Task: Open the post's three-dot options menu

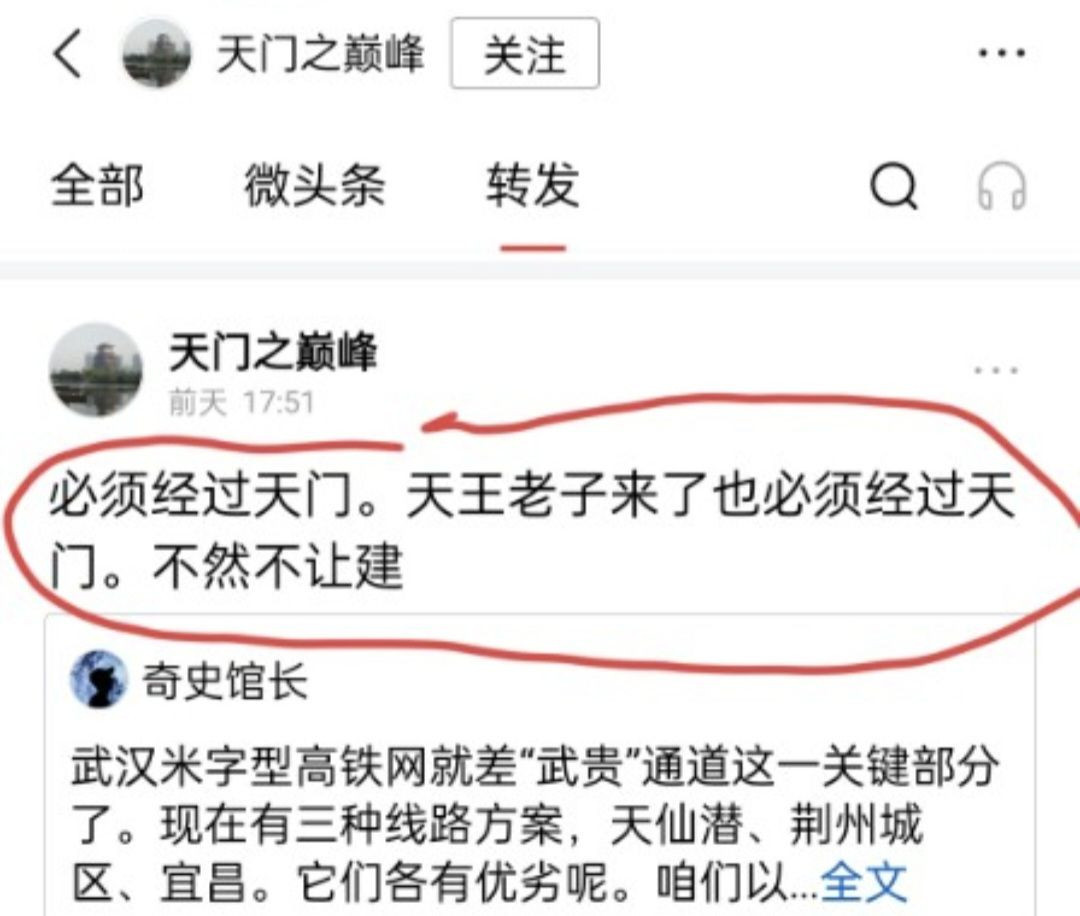Action: 996,371
